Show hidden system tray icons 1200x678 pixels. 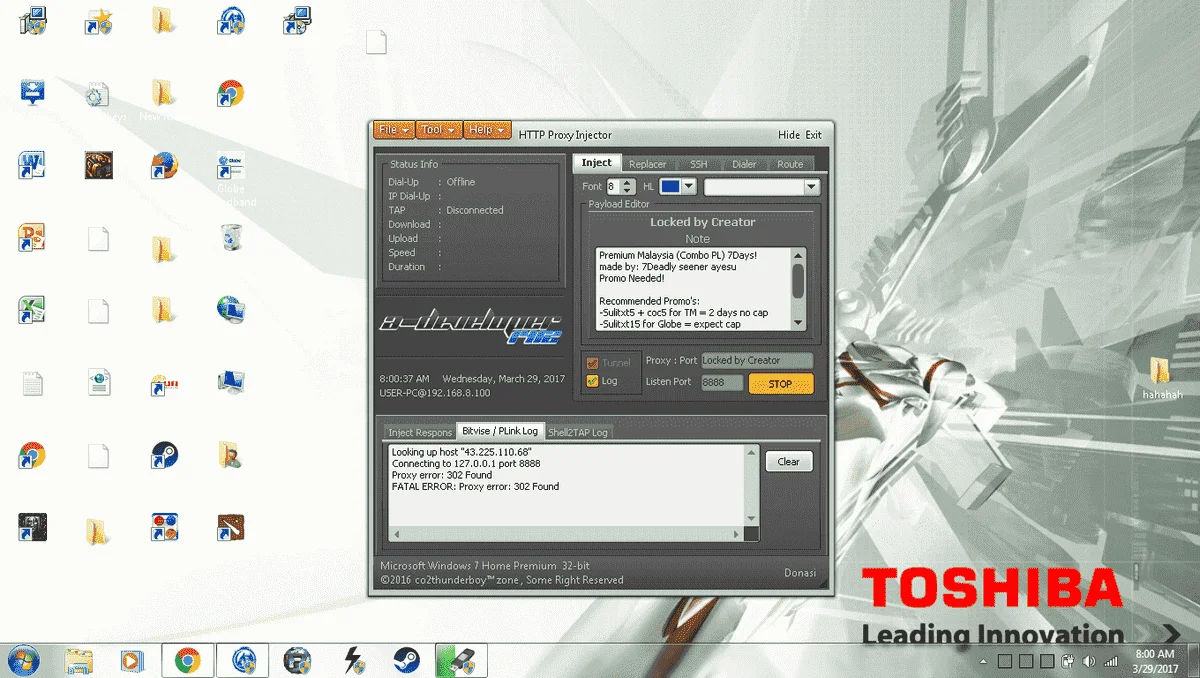pos(985,661)
